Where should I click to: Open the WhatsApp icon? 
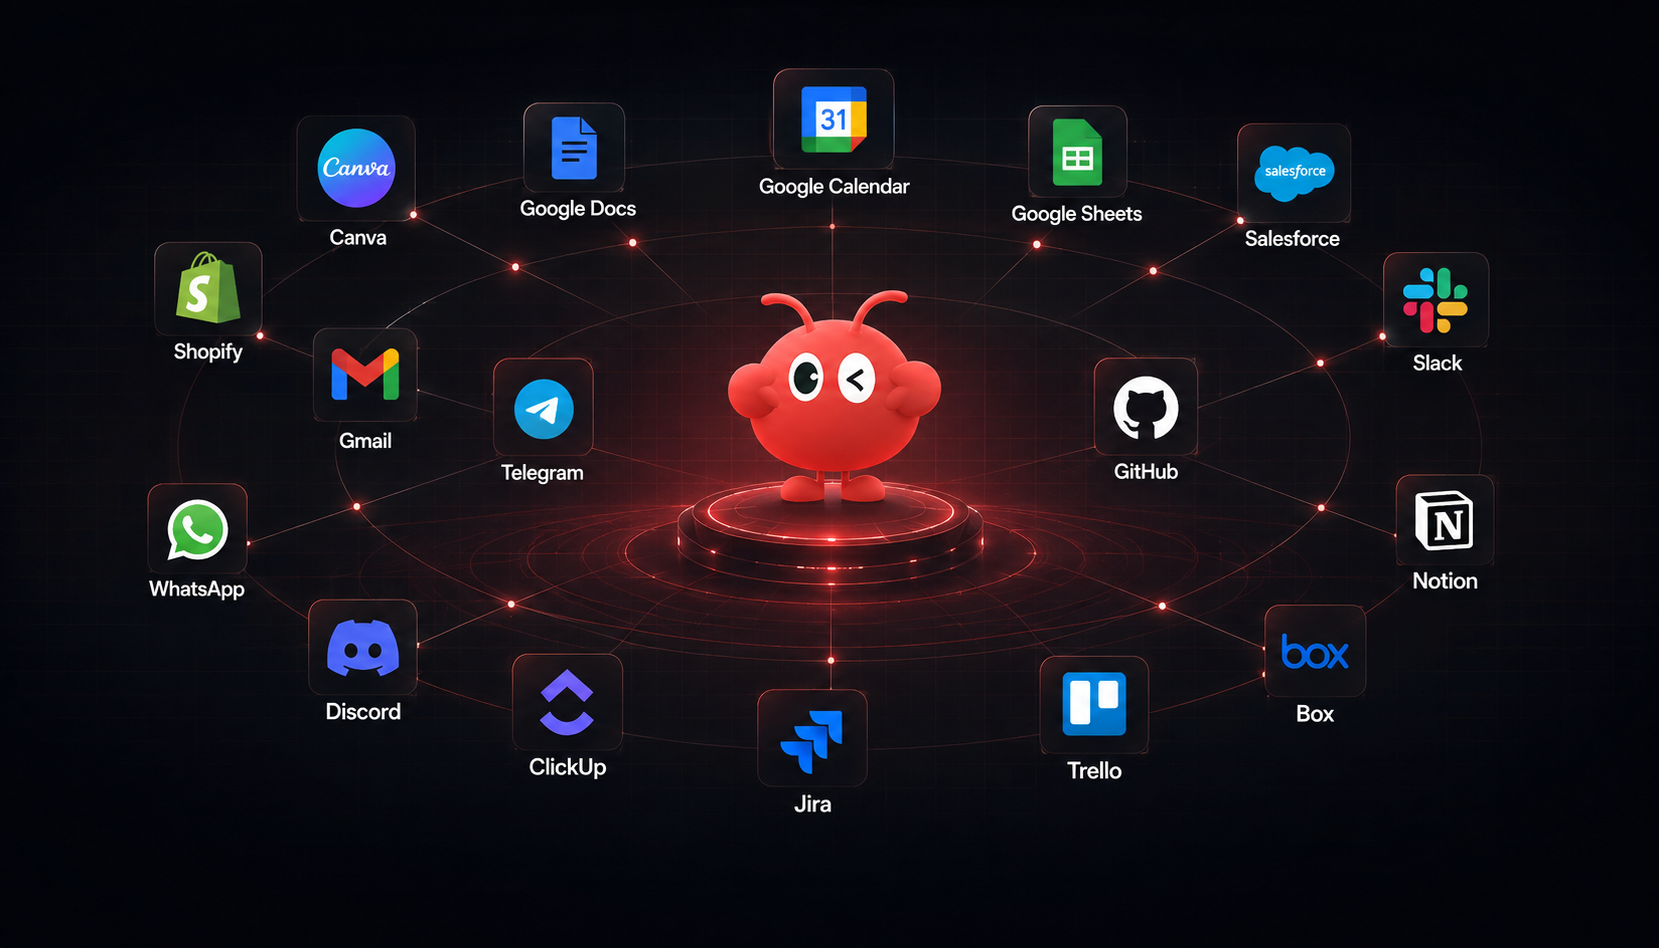pos(197,530)
